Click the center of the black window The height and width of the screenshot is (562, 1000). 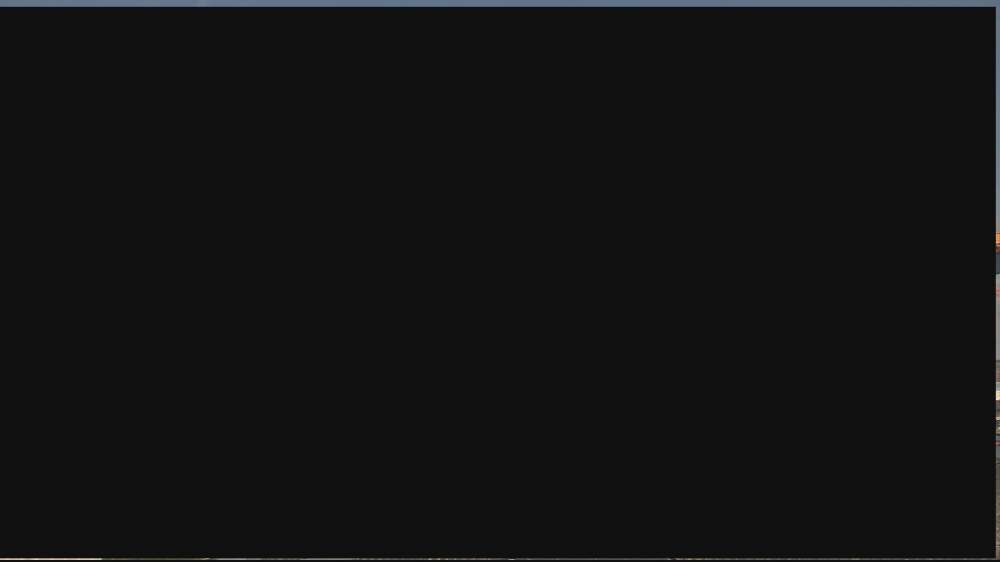[x=497, y=281]
